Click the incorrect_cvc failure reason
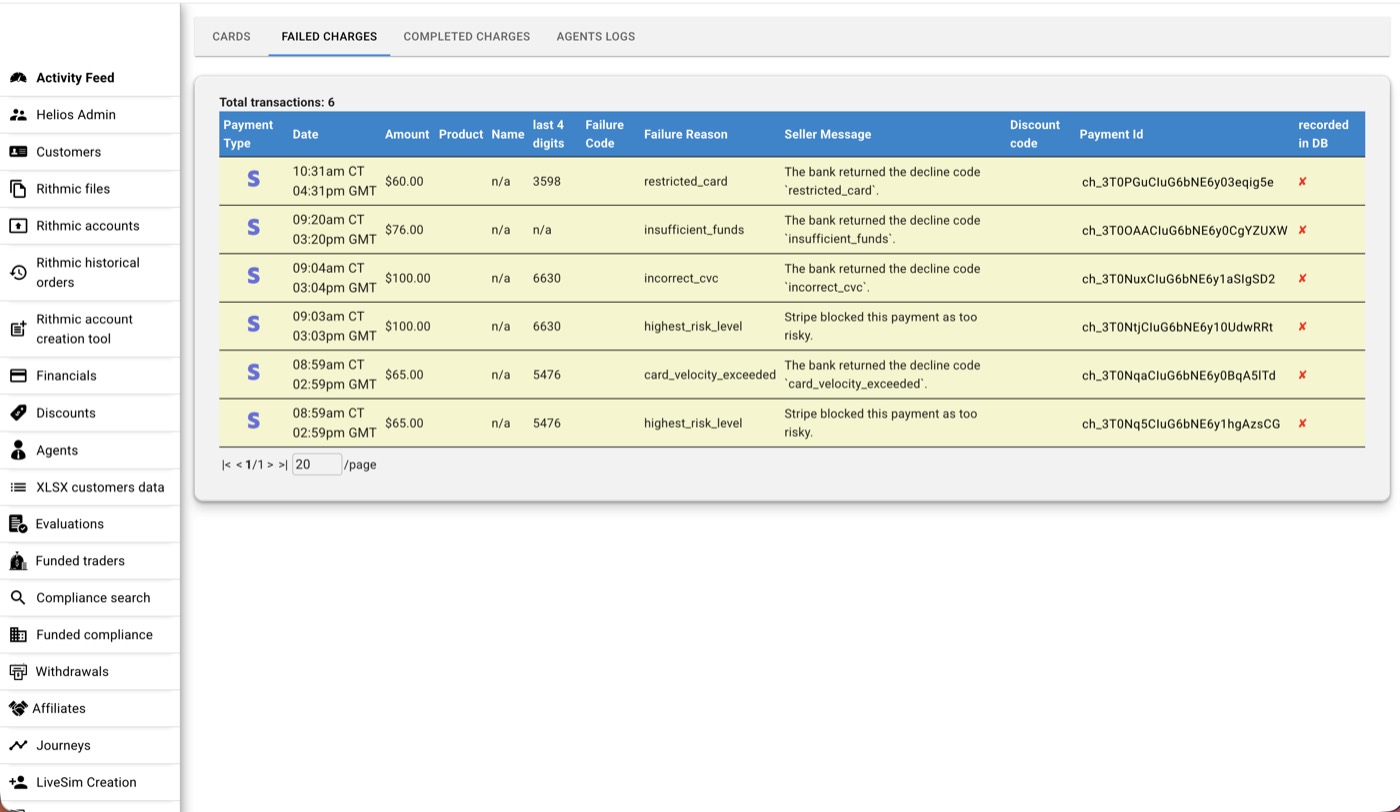Viewport: 1400px width, 812px height. pos(681,279)
